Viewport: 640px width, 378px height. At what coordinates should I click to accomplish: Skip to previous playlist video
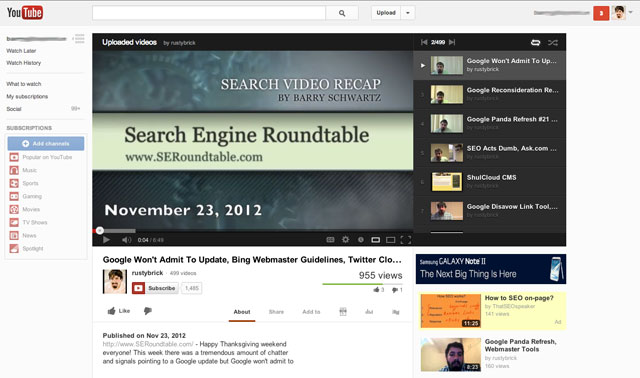tap(424, 42)
